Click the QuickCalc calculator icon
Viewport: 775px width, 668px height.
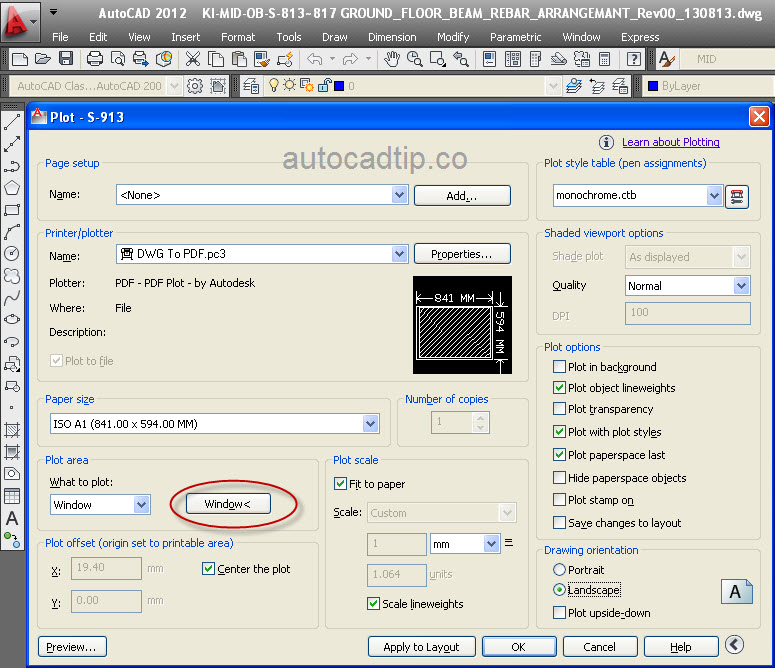(x=604, y=59)
